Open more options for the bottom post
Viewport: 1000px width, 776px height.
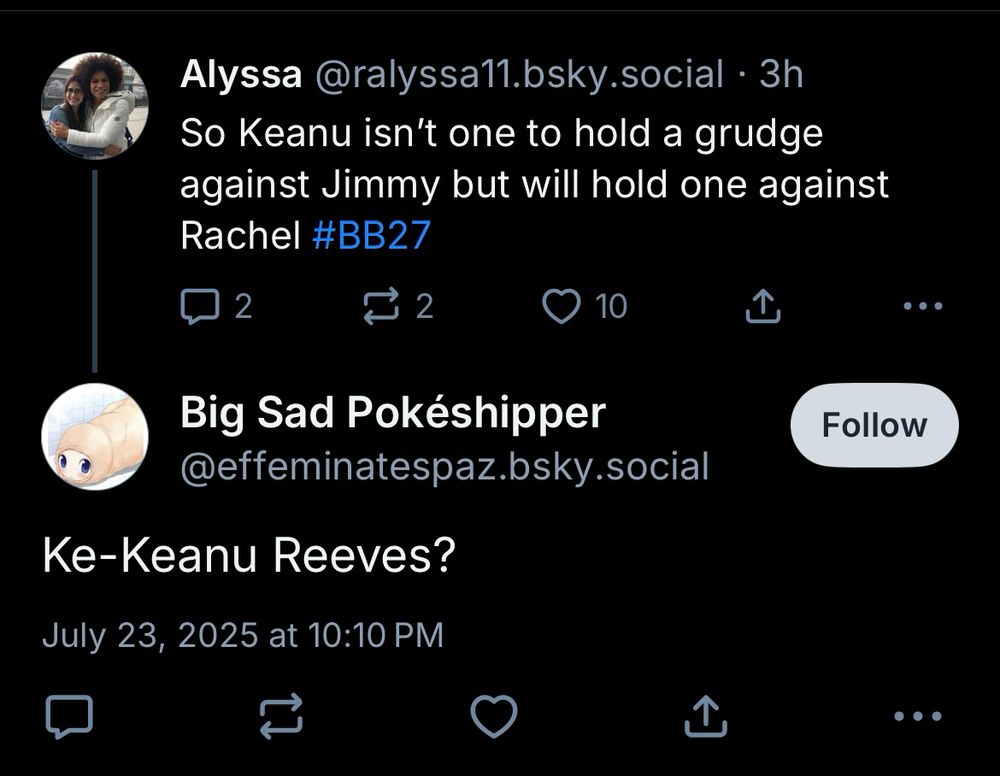click(917, 715)
